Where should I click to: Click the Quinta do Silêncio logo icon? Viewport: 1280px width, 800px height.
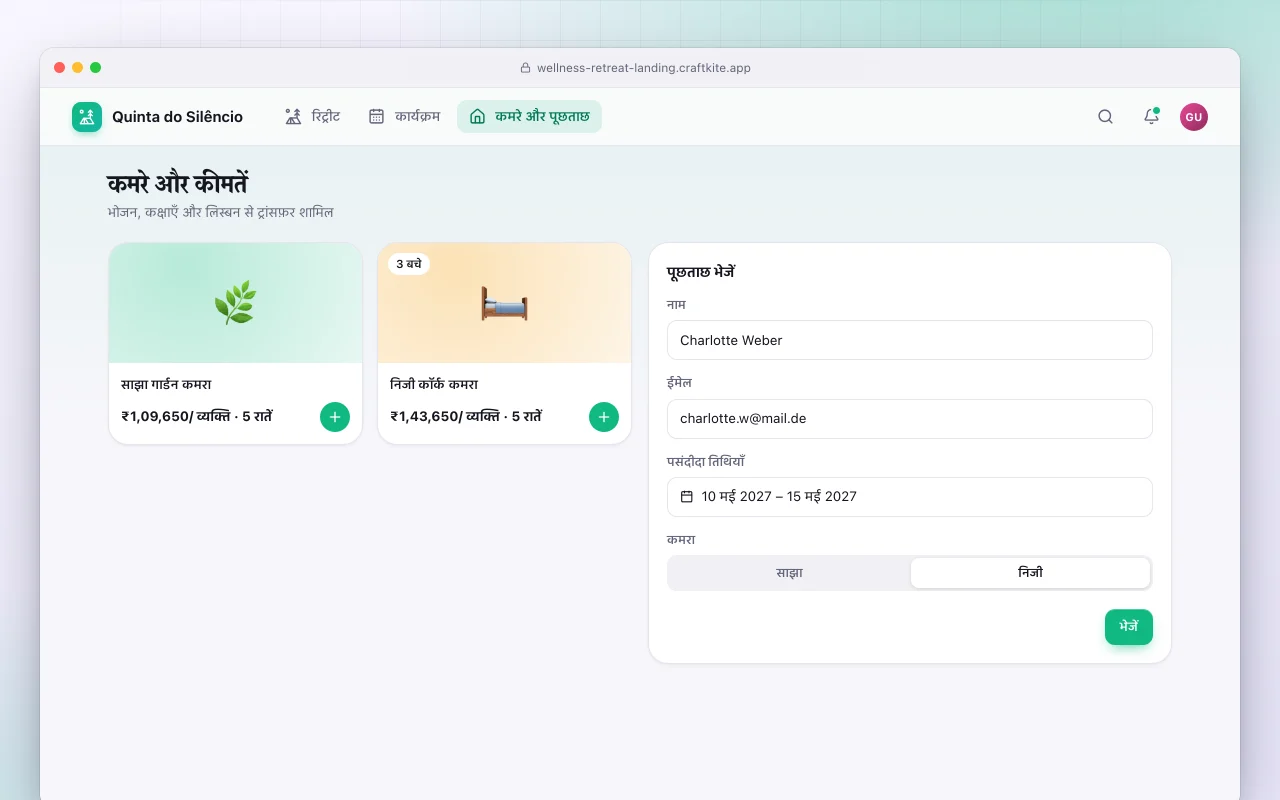coord(87,117)
